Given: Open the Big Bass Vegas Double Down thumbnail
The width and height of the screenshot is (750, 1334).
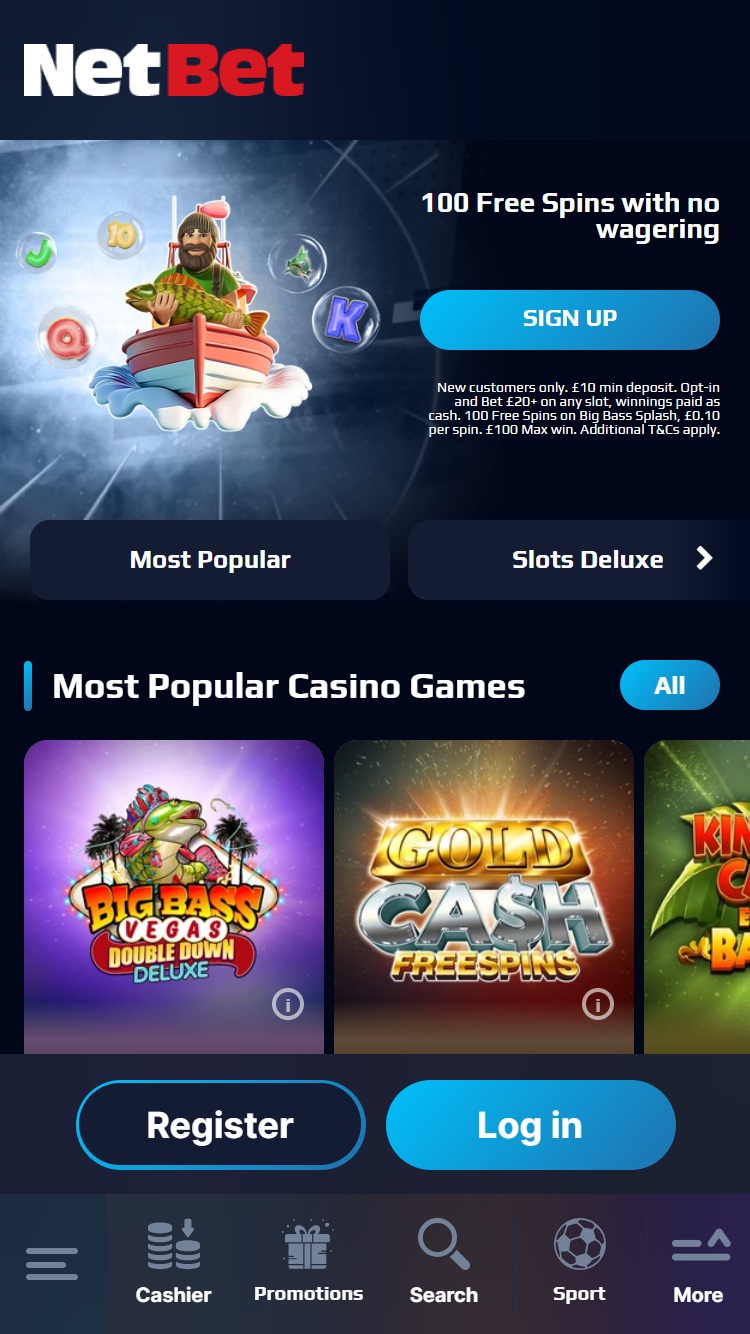Looking at the screenshot, I should [174, 896].
